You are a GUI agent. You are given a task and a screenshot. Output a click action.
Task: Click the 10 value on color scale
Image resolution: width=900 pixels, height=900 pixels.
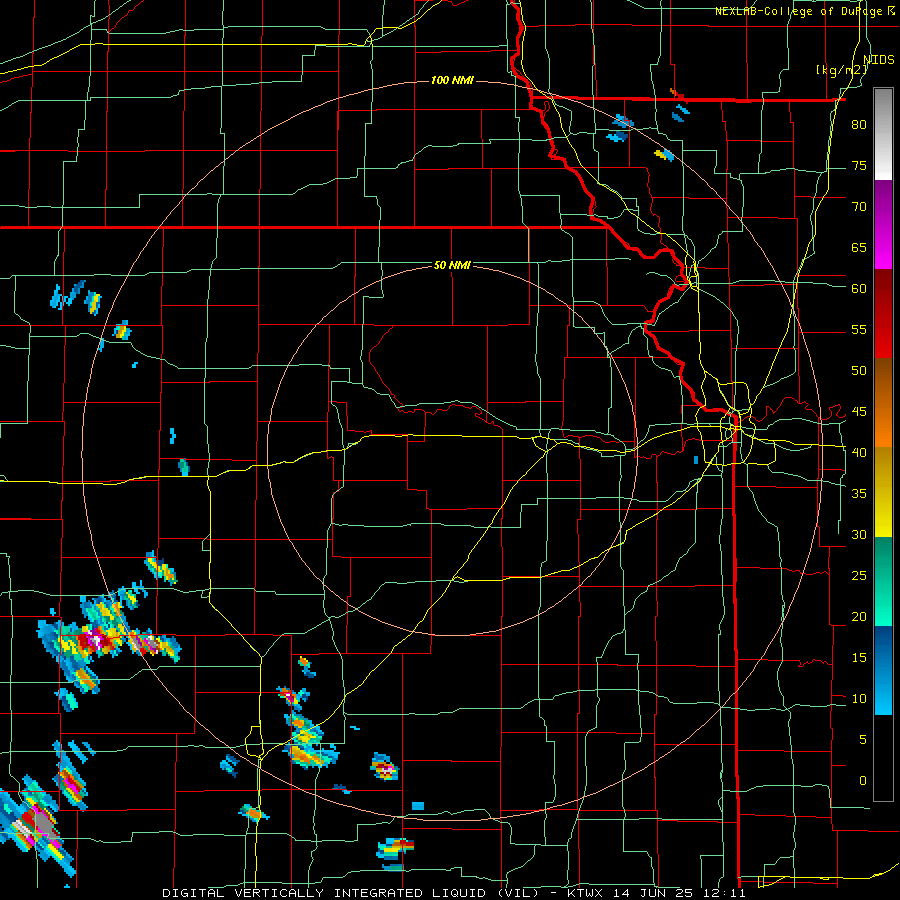pyautogui.click(x=859, y=699)
